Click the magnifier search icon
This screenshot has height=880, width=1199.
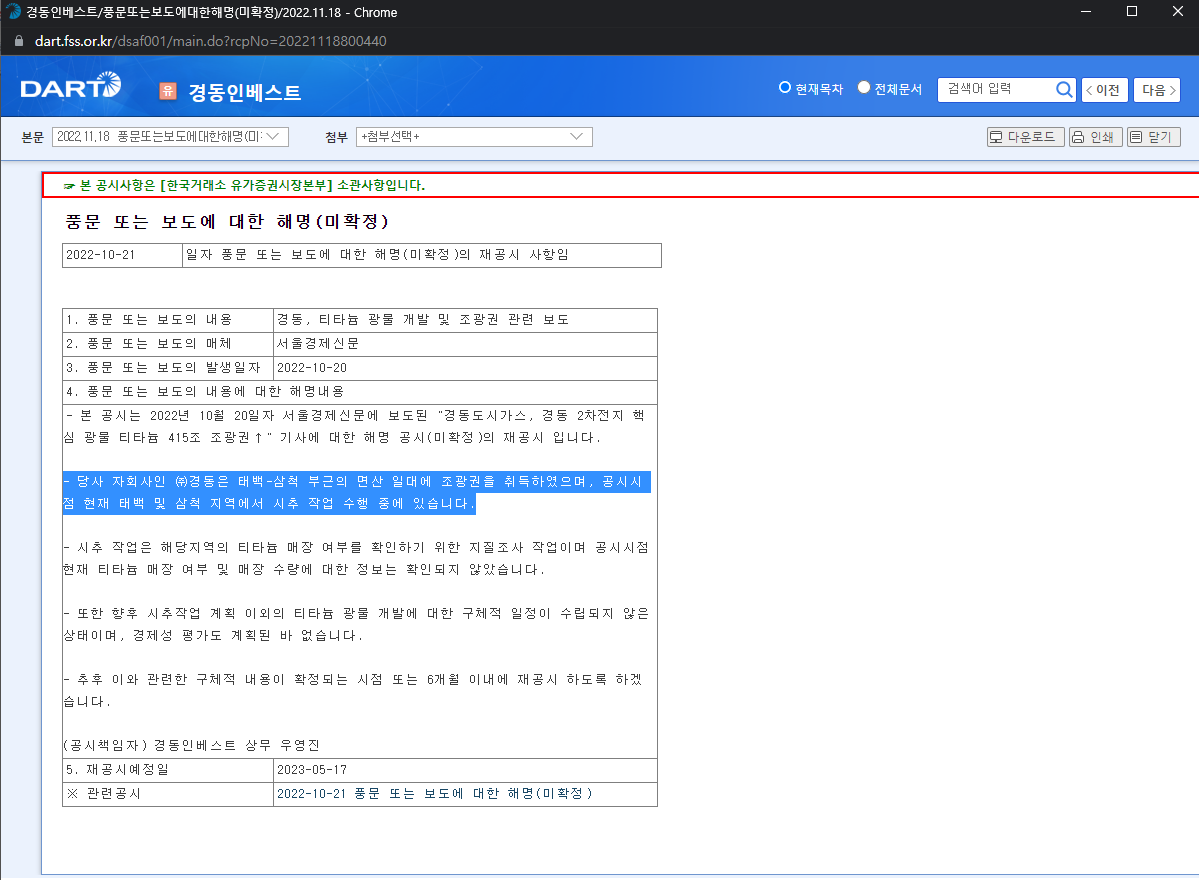tap(1064, 89)
